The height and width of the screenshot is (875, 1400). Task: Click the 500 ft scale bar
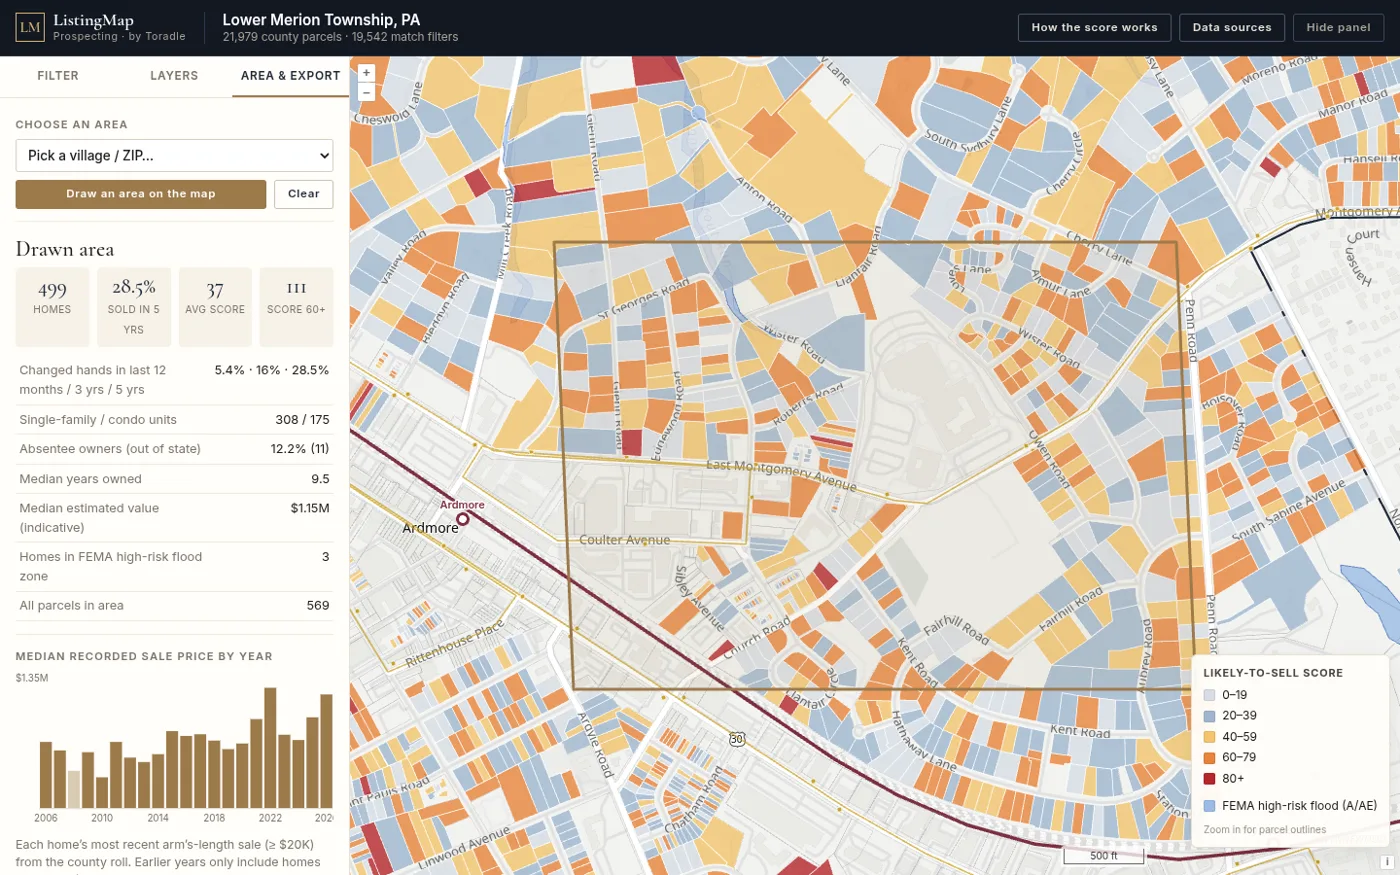[x=1103, y=856]
